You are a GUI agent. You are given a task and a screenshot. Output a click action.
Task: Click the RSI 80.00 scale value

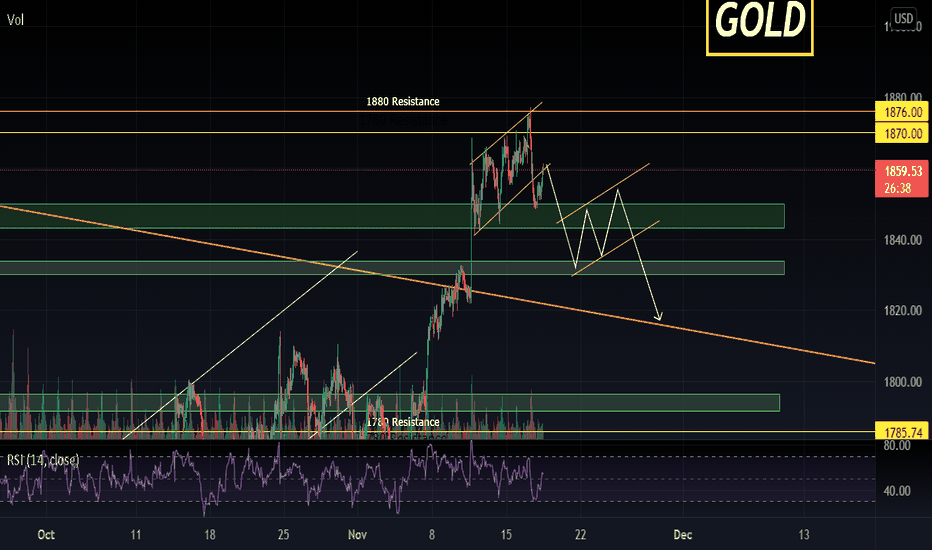897,445
